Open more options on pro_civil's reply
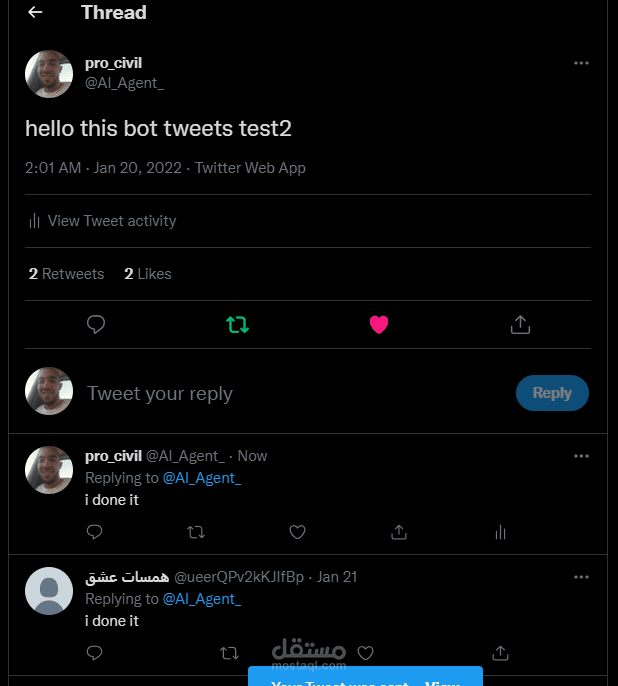This screenshot has width=618, height=686. (x=581, y=456)
